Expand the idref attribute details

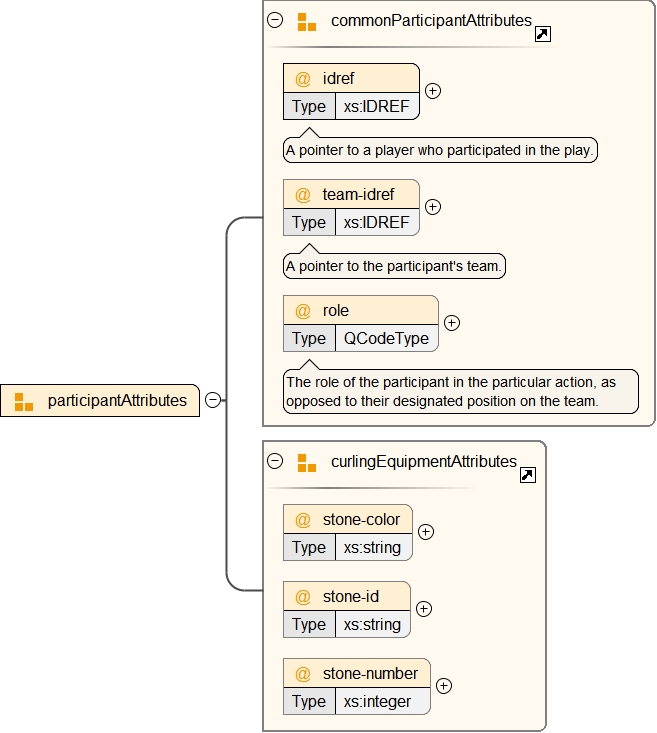(x=433, y=91)
